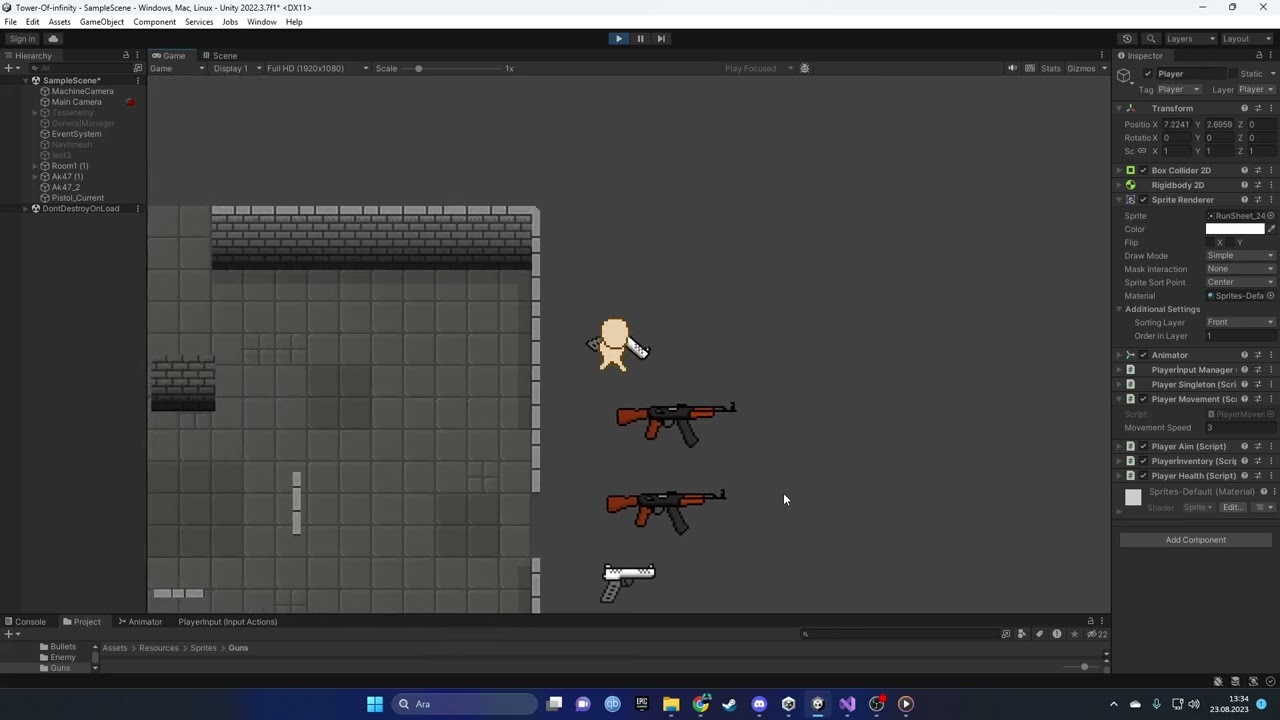
Task: Click the Step frame button
Action: pyautogui.click(x=661, y=38)
